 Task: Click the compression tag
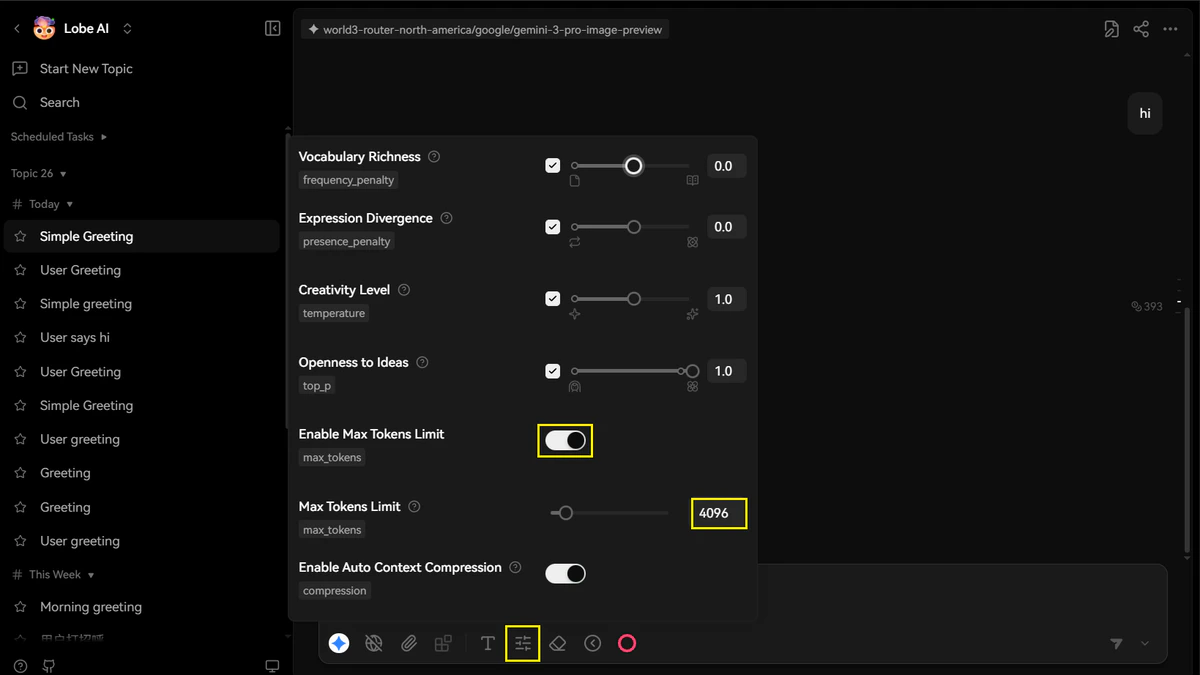tap(335, 591)
